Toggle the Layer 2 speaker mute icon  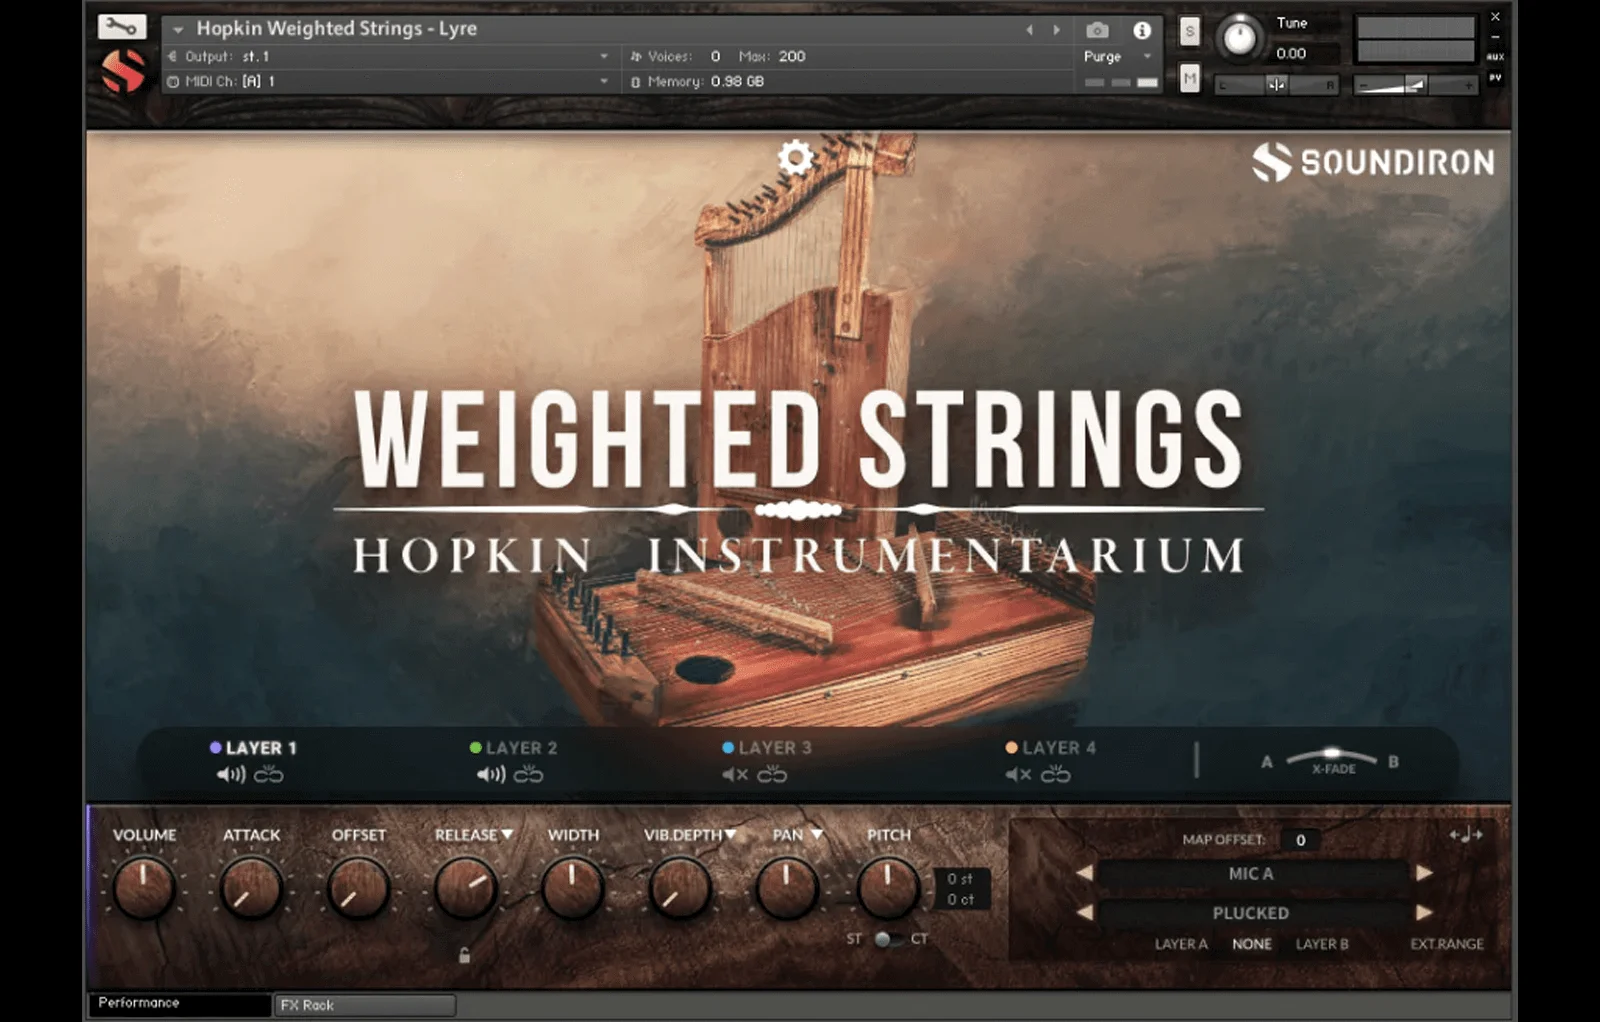click(x=490, y=774)
